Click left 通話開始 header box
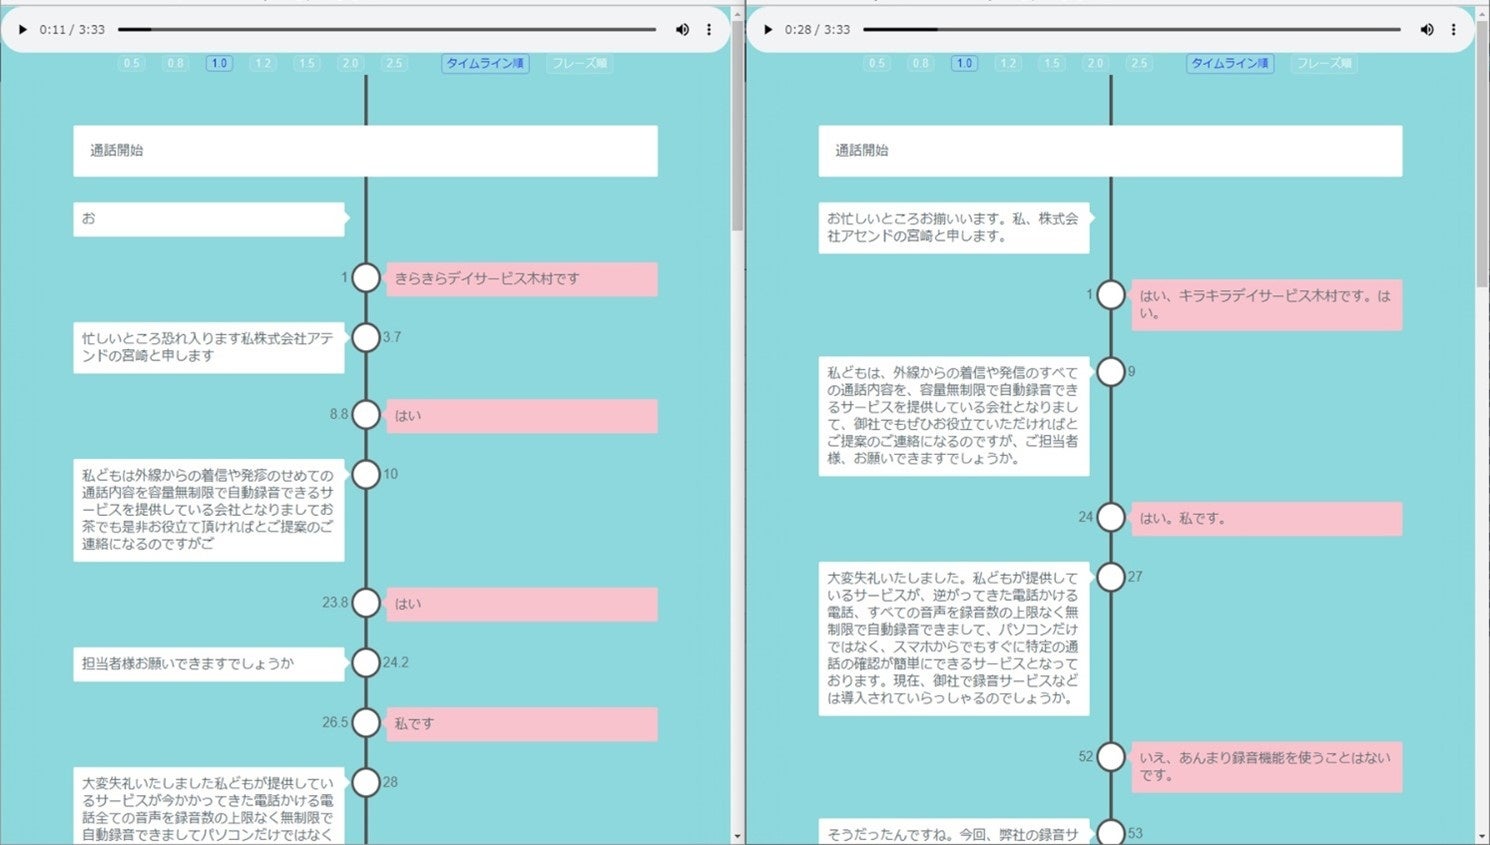The image size is (1490, 845). coord(365,151)
